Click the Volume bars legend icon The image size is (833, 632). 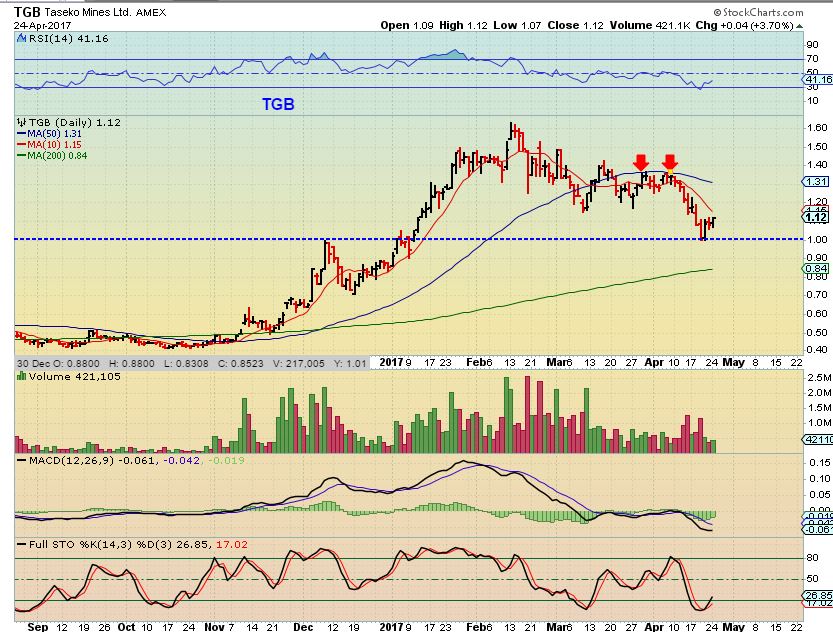click(21, 376)
